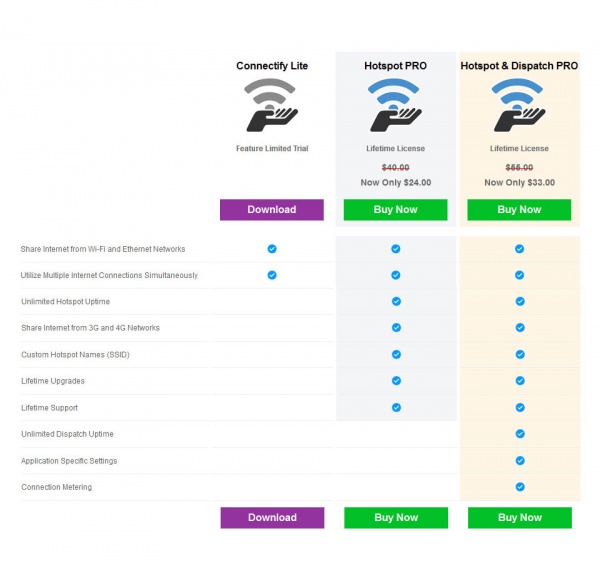The width and height of the screenshot is (600, 561).
Task: Click Dispatch PRO checkmark for Unlimited Dispatch Uptime
Action: pyautogui.click(x=520, y=434)
